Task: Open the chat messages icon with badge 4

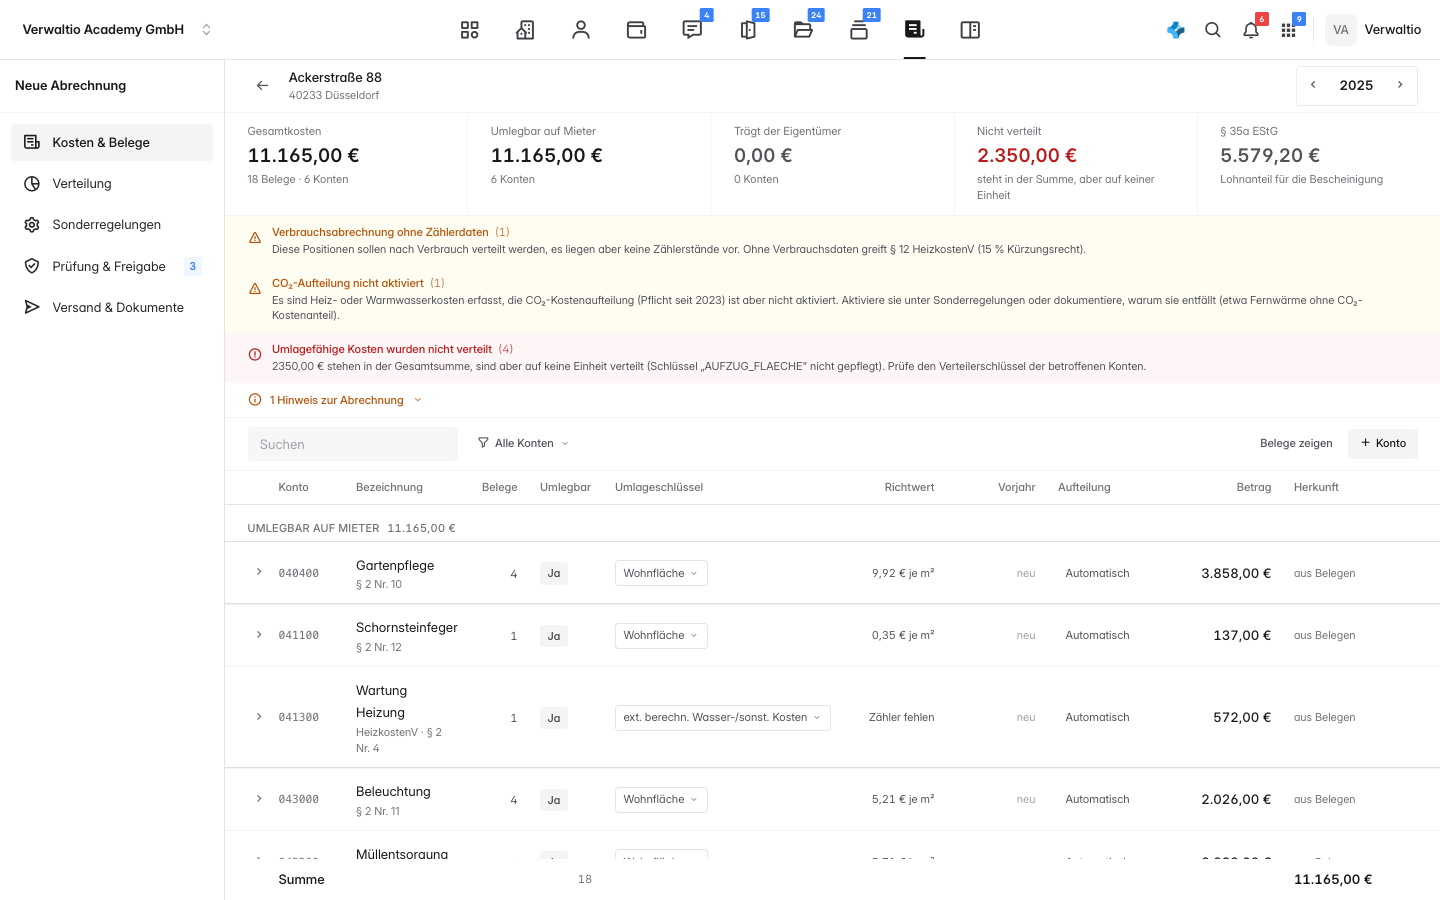Action: coord(692,30)
